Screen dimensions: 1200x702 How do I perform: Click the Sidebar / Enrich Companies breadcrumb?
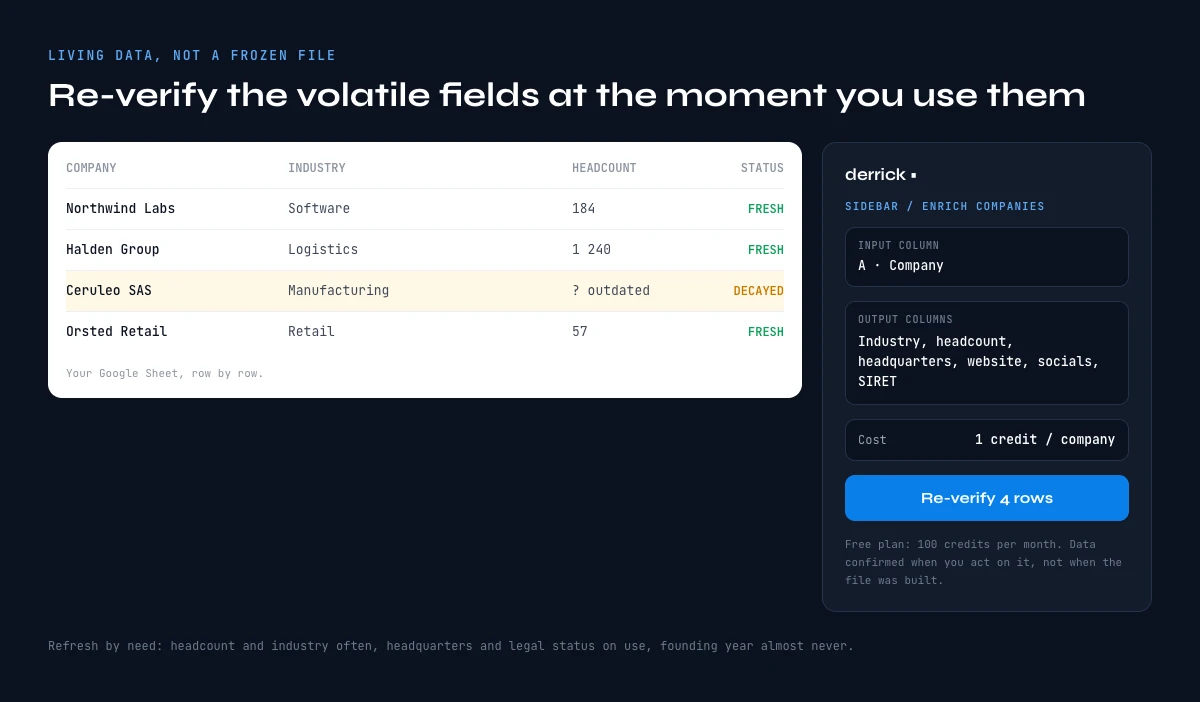click(945, 206)
